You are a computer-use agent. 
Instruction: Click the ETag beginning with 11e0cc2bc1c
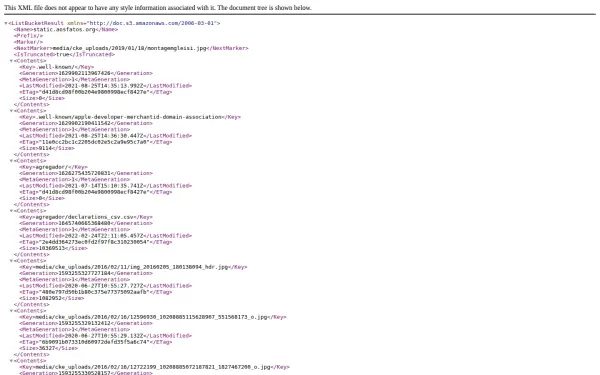click(x=96, y=142)
